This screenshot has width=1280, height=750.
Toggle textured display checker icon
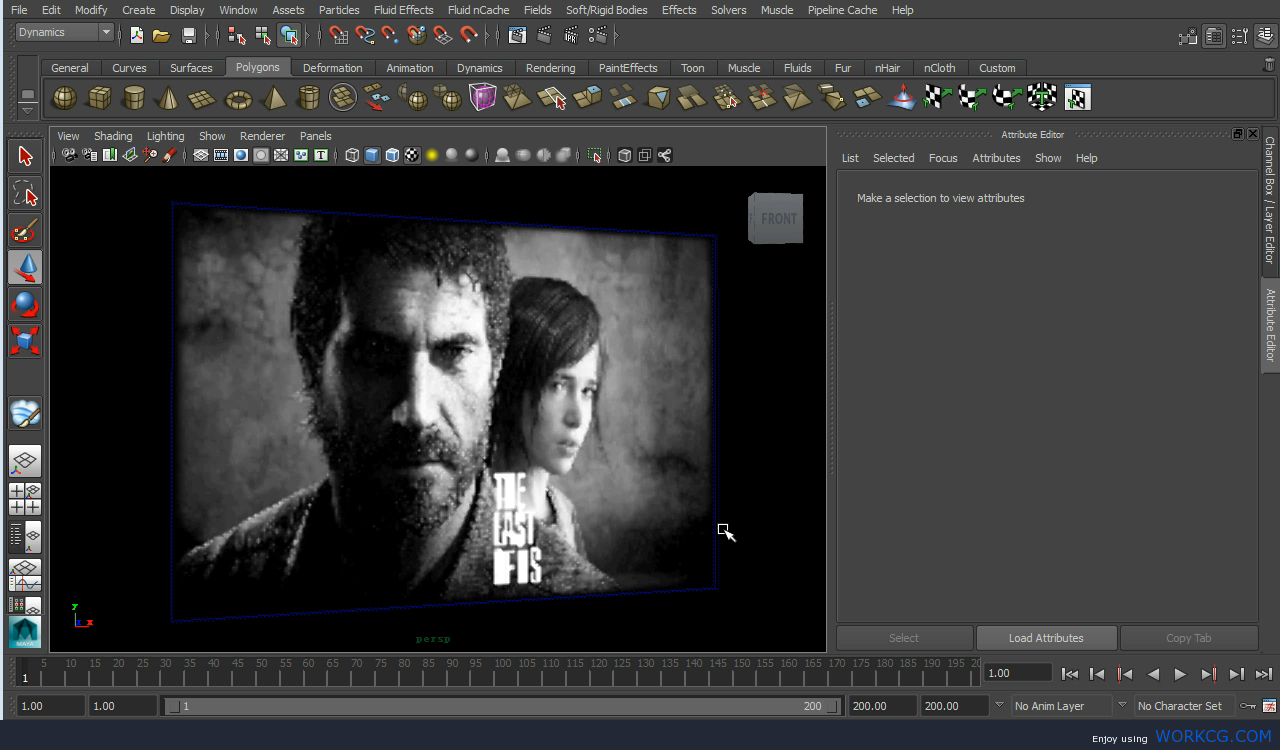pyautogui.click(x=412, y=155)
